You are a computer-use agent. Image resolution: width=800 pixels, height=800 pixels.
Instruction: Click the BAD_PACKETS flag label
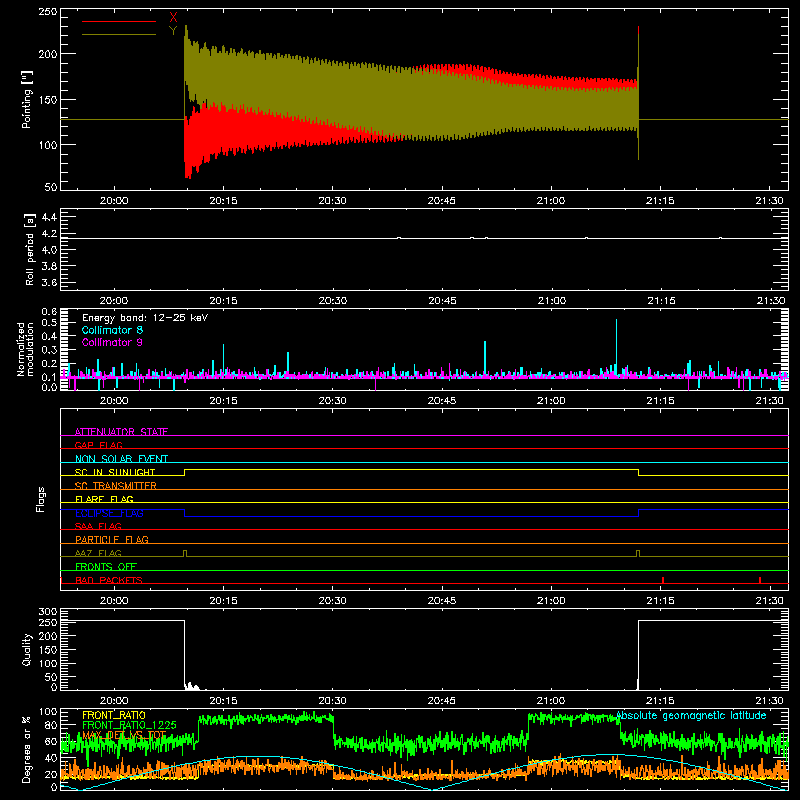[109, 580]
